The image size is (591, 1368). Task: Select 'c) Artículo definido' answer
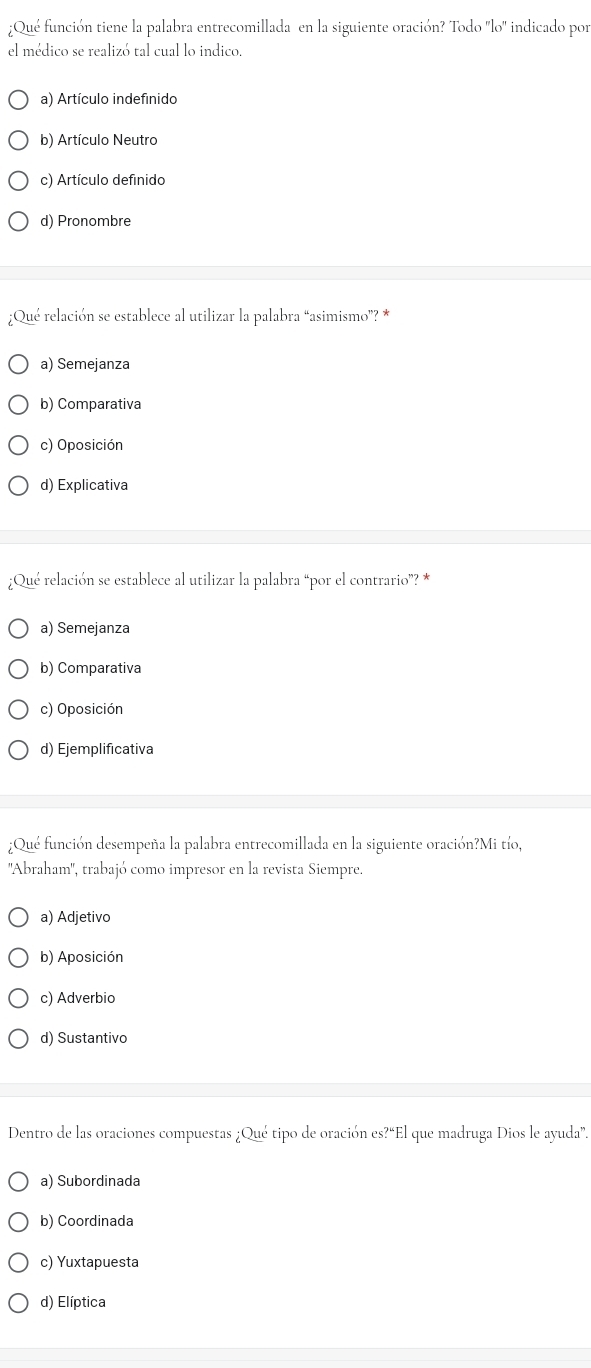pos(19,181)
